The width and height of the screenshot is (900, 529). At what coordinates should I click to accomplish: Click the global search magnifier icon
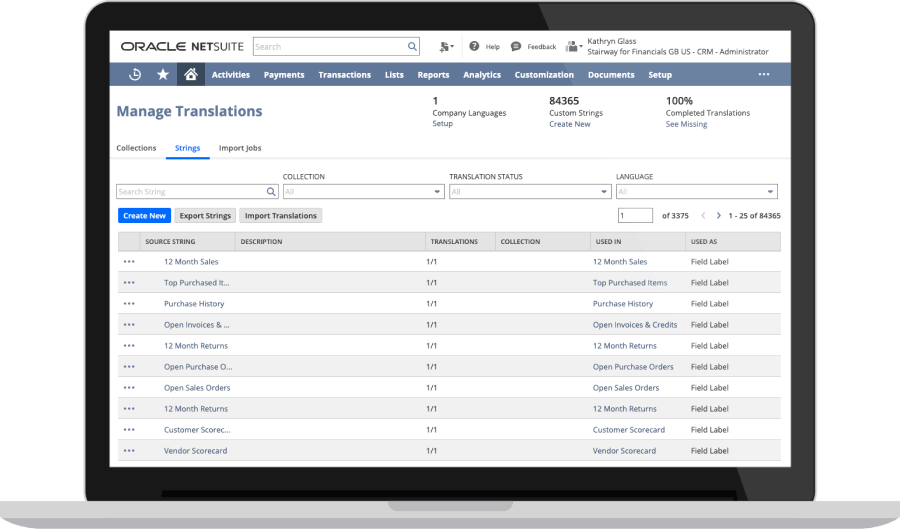[x=412, y=46]
